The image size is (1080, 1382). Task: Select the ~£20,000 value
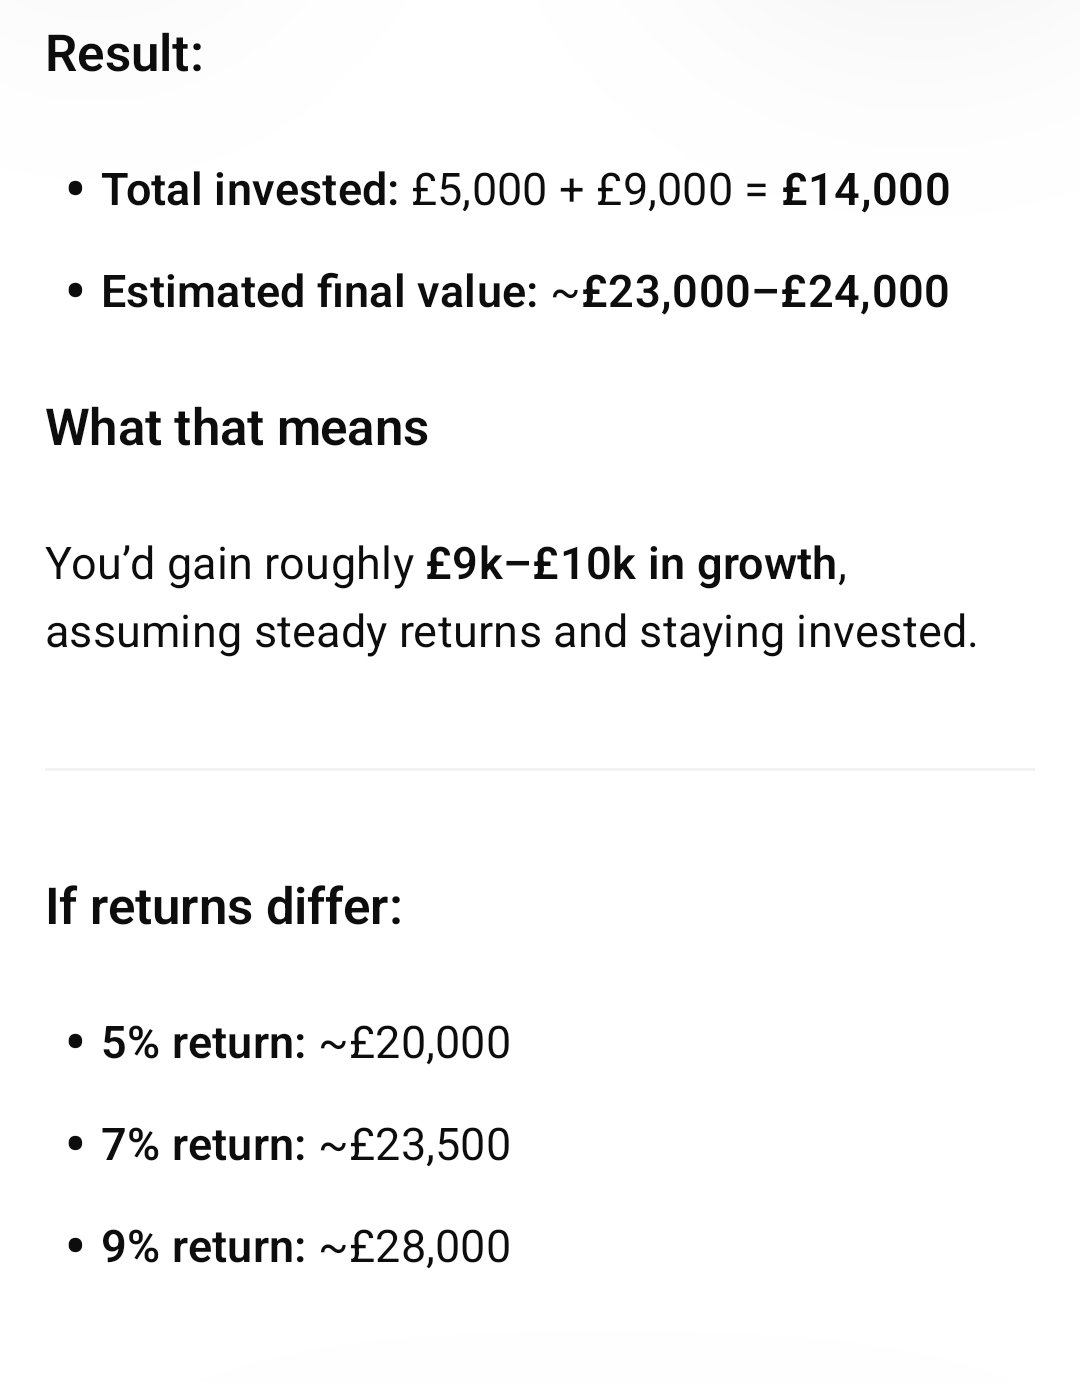pos(414,1043)
